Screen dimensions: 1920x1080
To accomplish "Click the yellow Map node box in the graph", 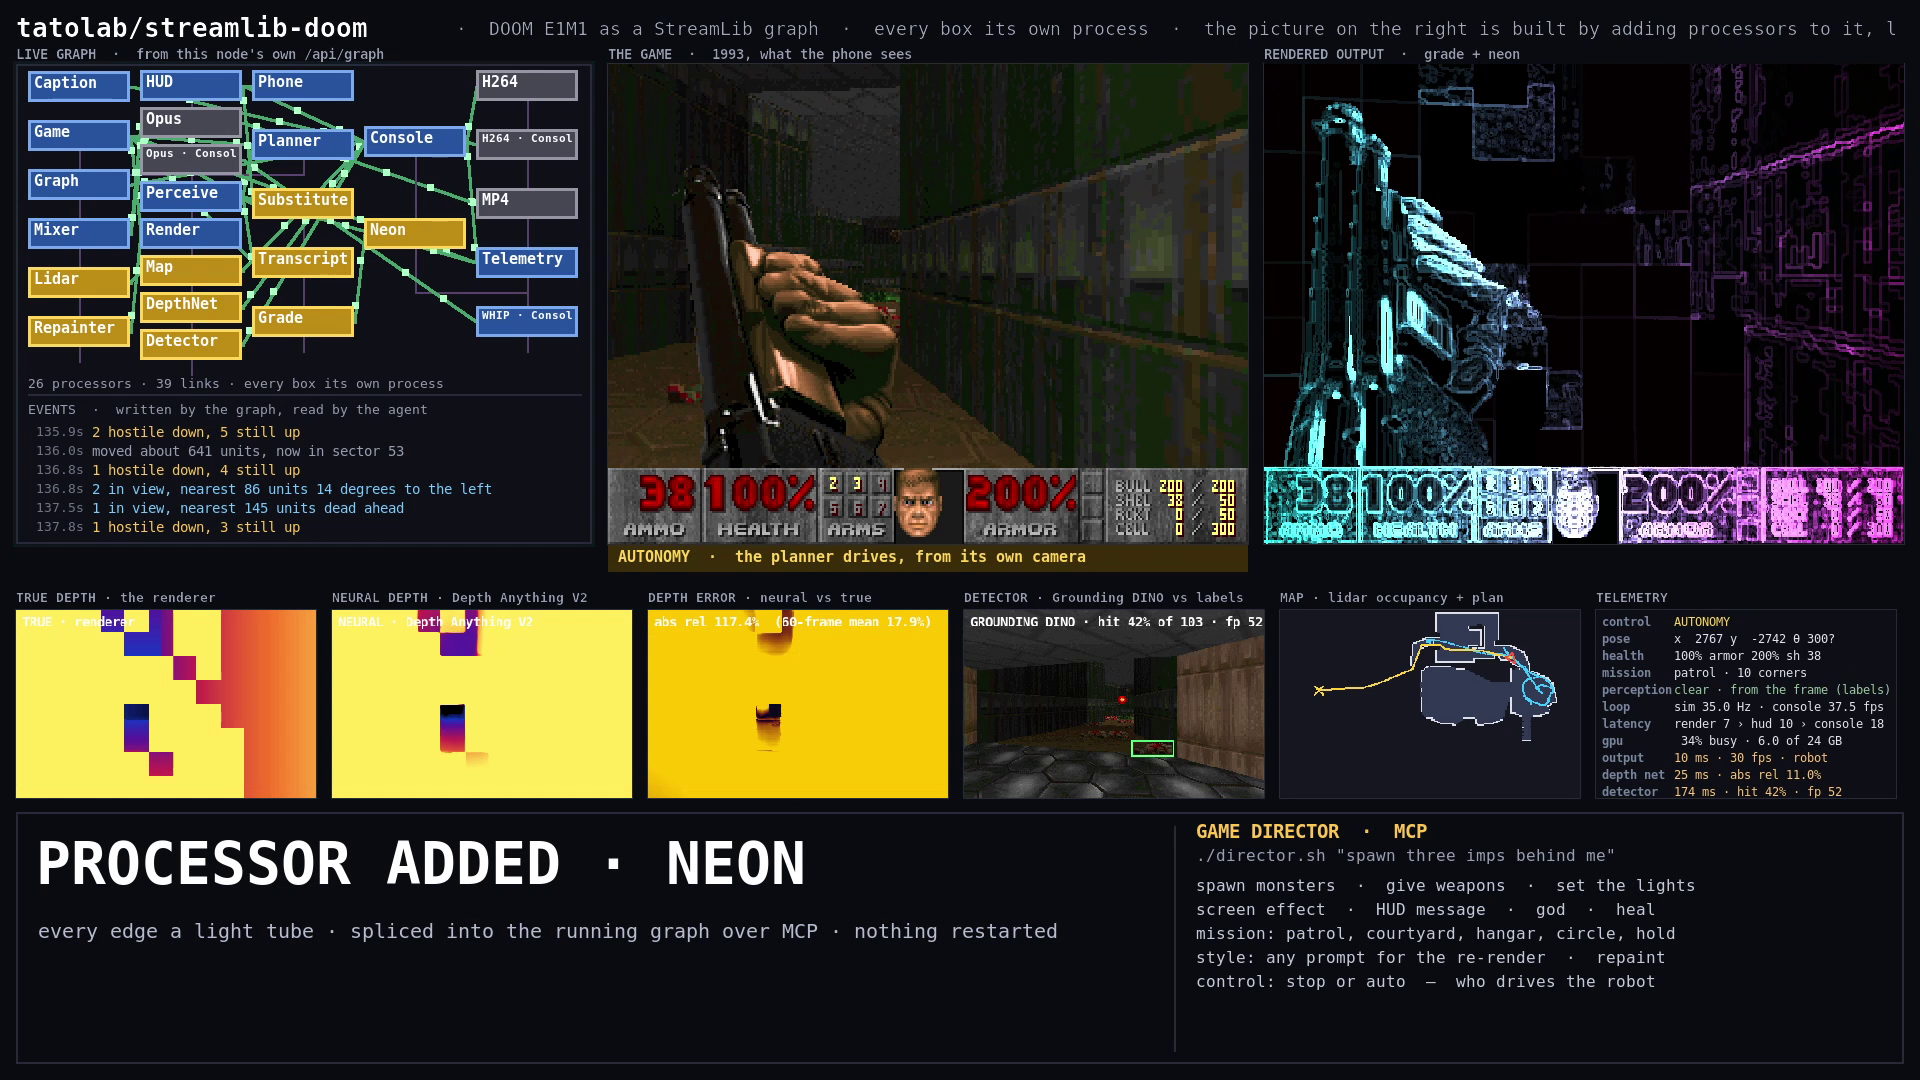I will pos(191,270).
